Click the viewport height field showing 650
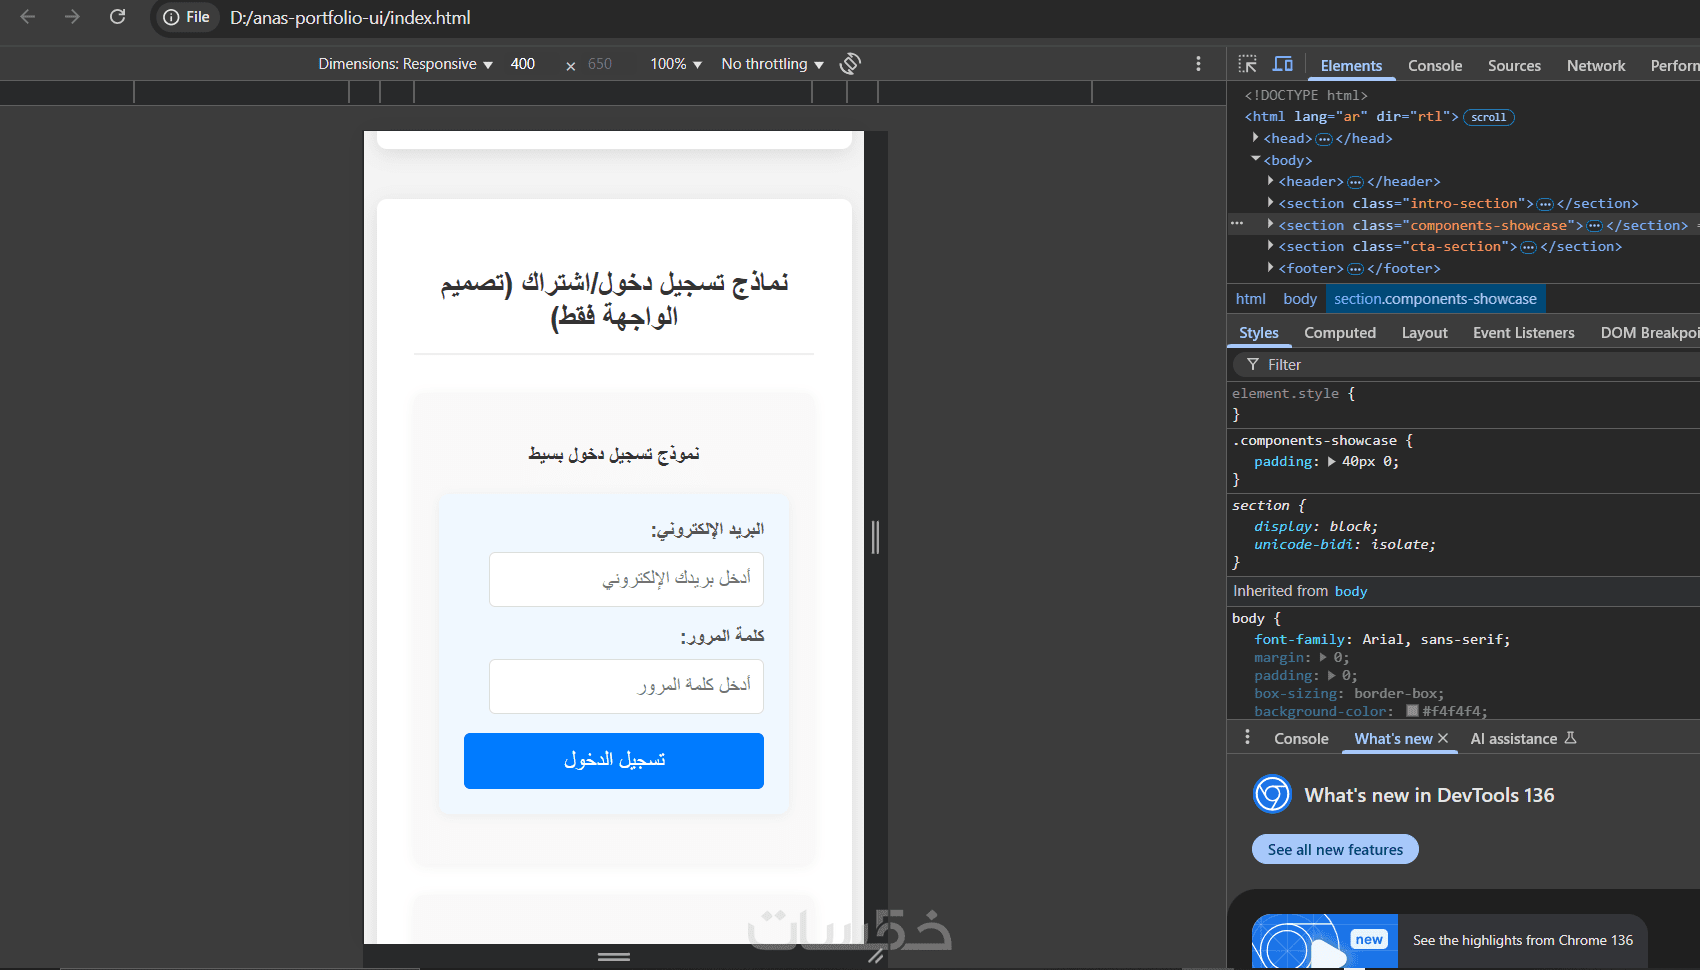The width and height of the screenshot is (1700, 970). point(601,64)
